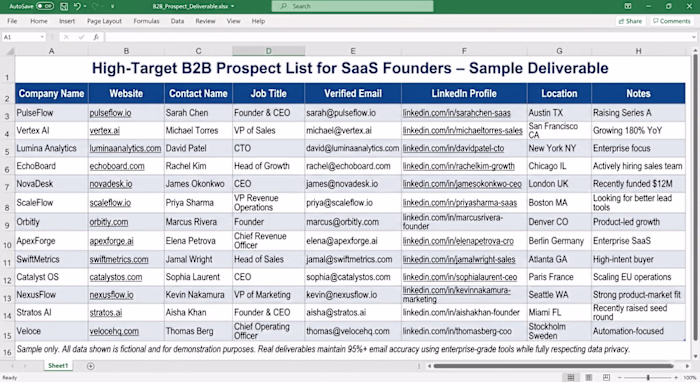Click the Redo arrow icon
The width and height of the screenshot is (700, 382).
(95, 6)
